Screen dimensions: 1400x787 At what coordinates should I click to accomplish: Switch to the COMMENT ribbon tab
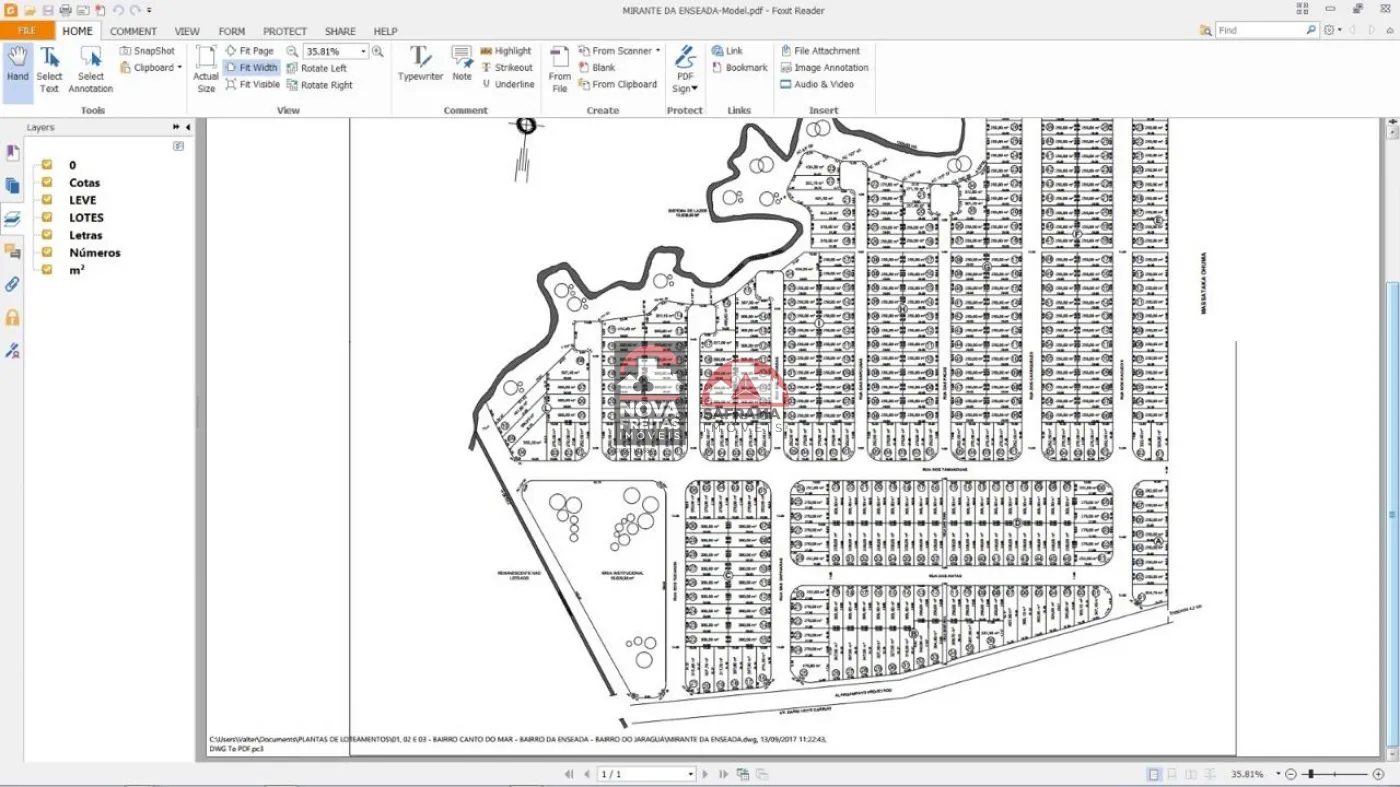133,31
